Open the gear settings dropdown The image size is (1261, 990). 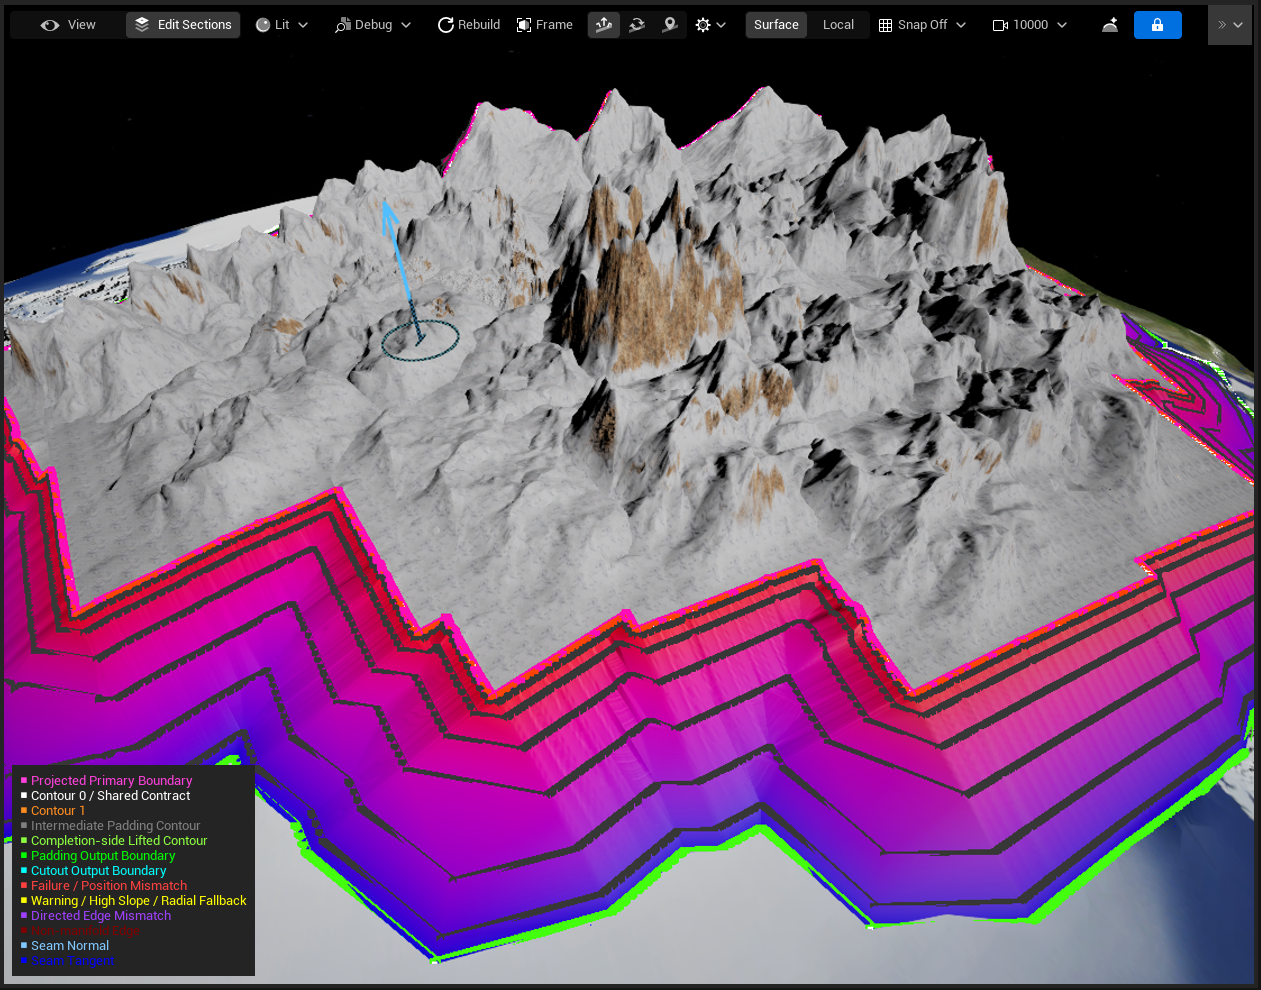pos(710,25)
